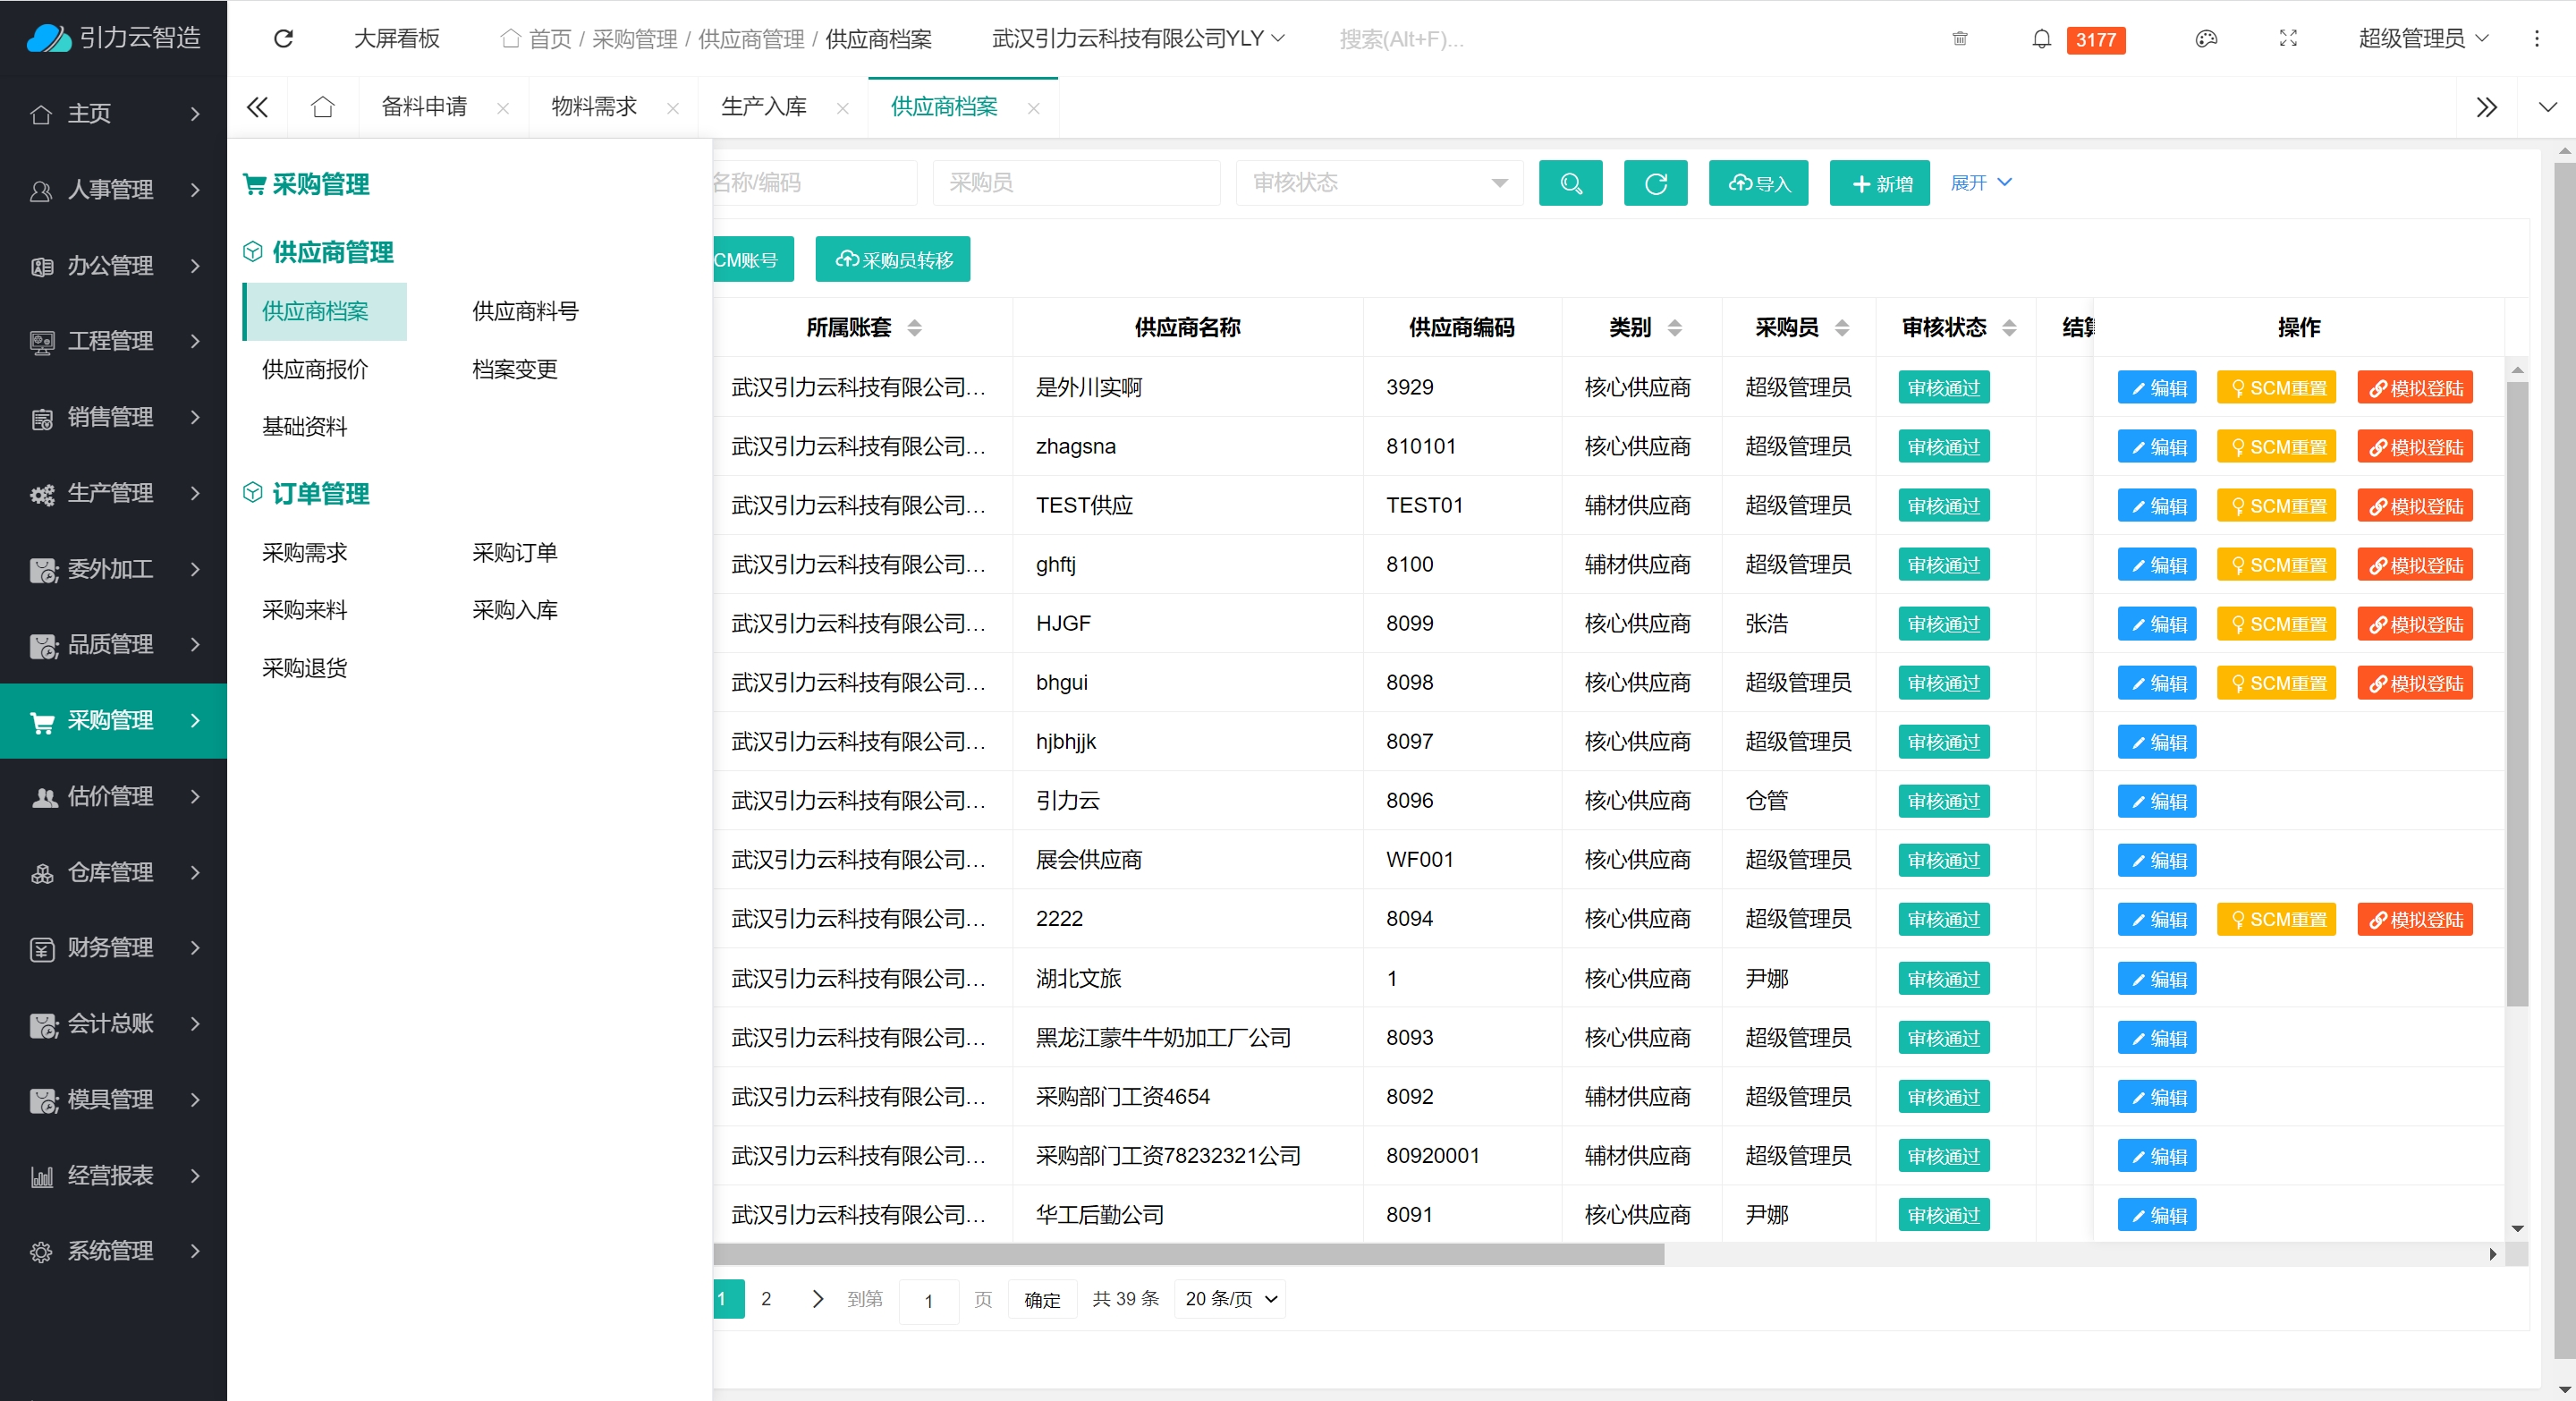
Task: Open the 20 条/页 page size dropdown
Action: (1230, 1298)
